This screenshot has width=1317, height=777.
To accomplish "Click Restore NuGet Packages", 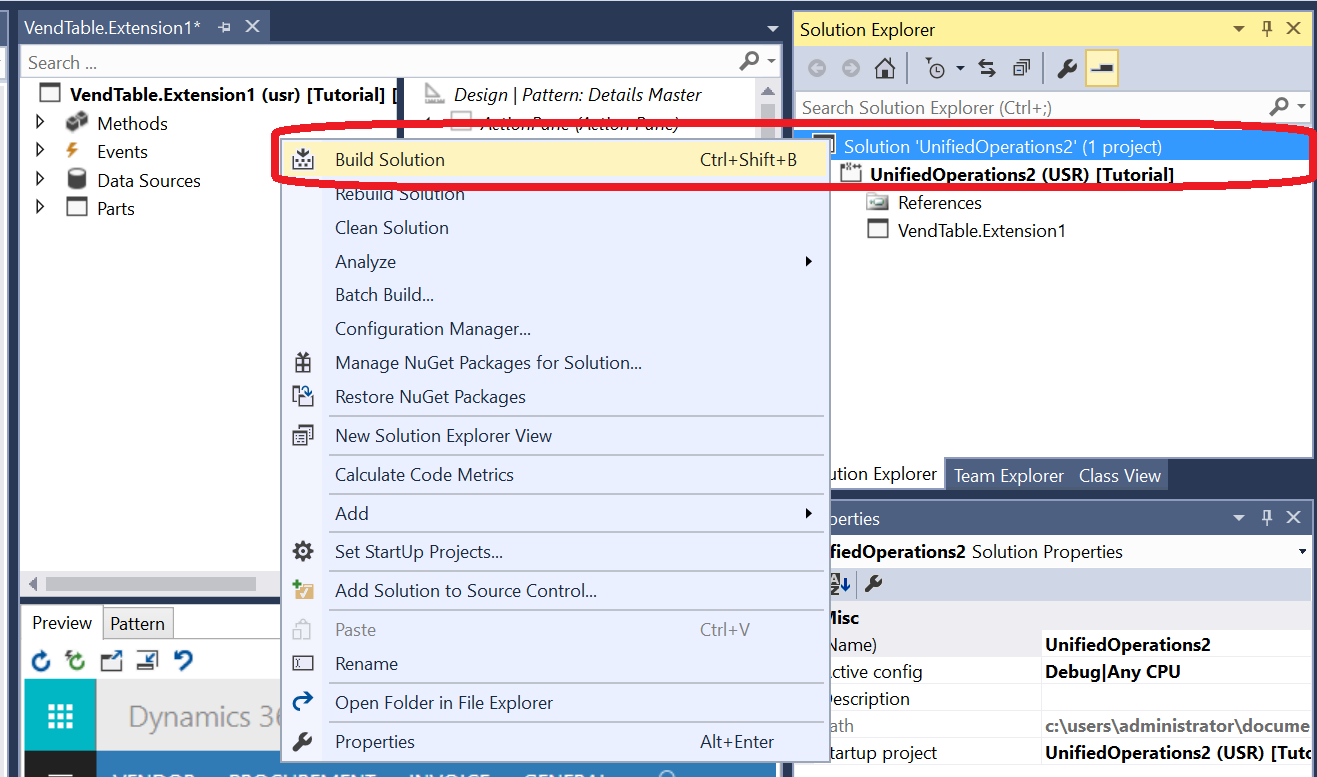I will (x=429, y=396).
